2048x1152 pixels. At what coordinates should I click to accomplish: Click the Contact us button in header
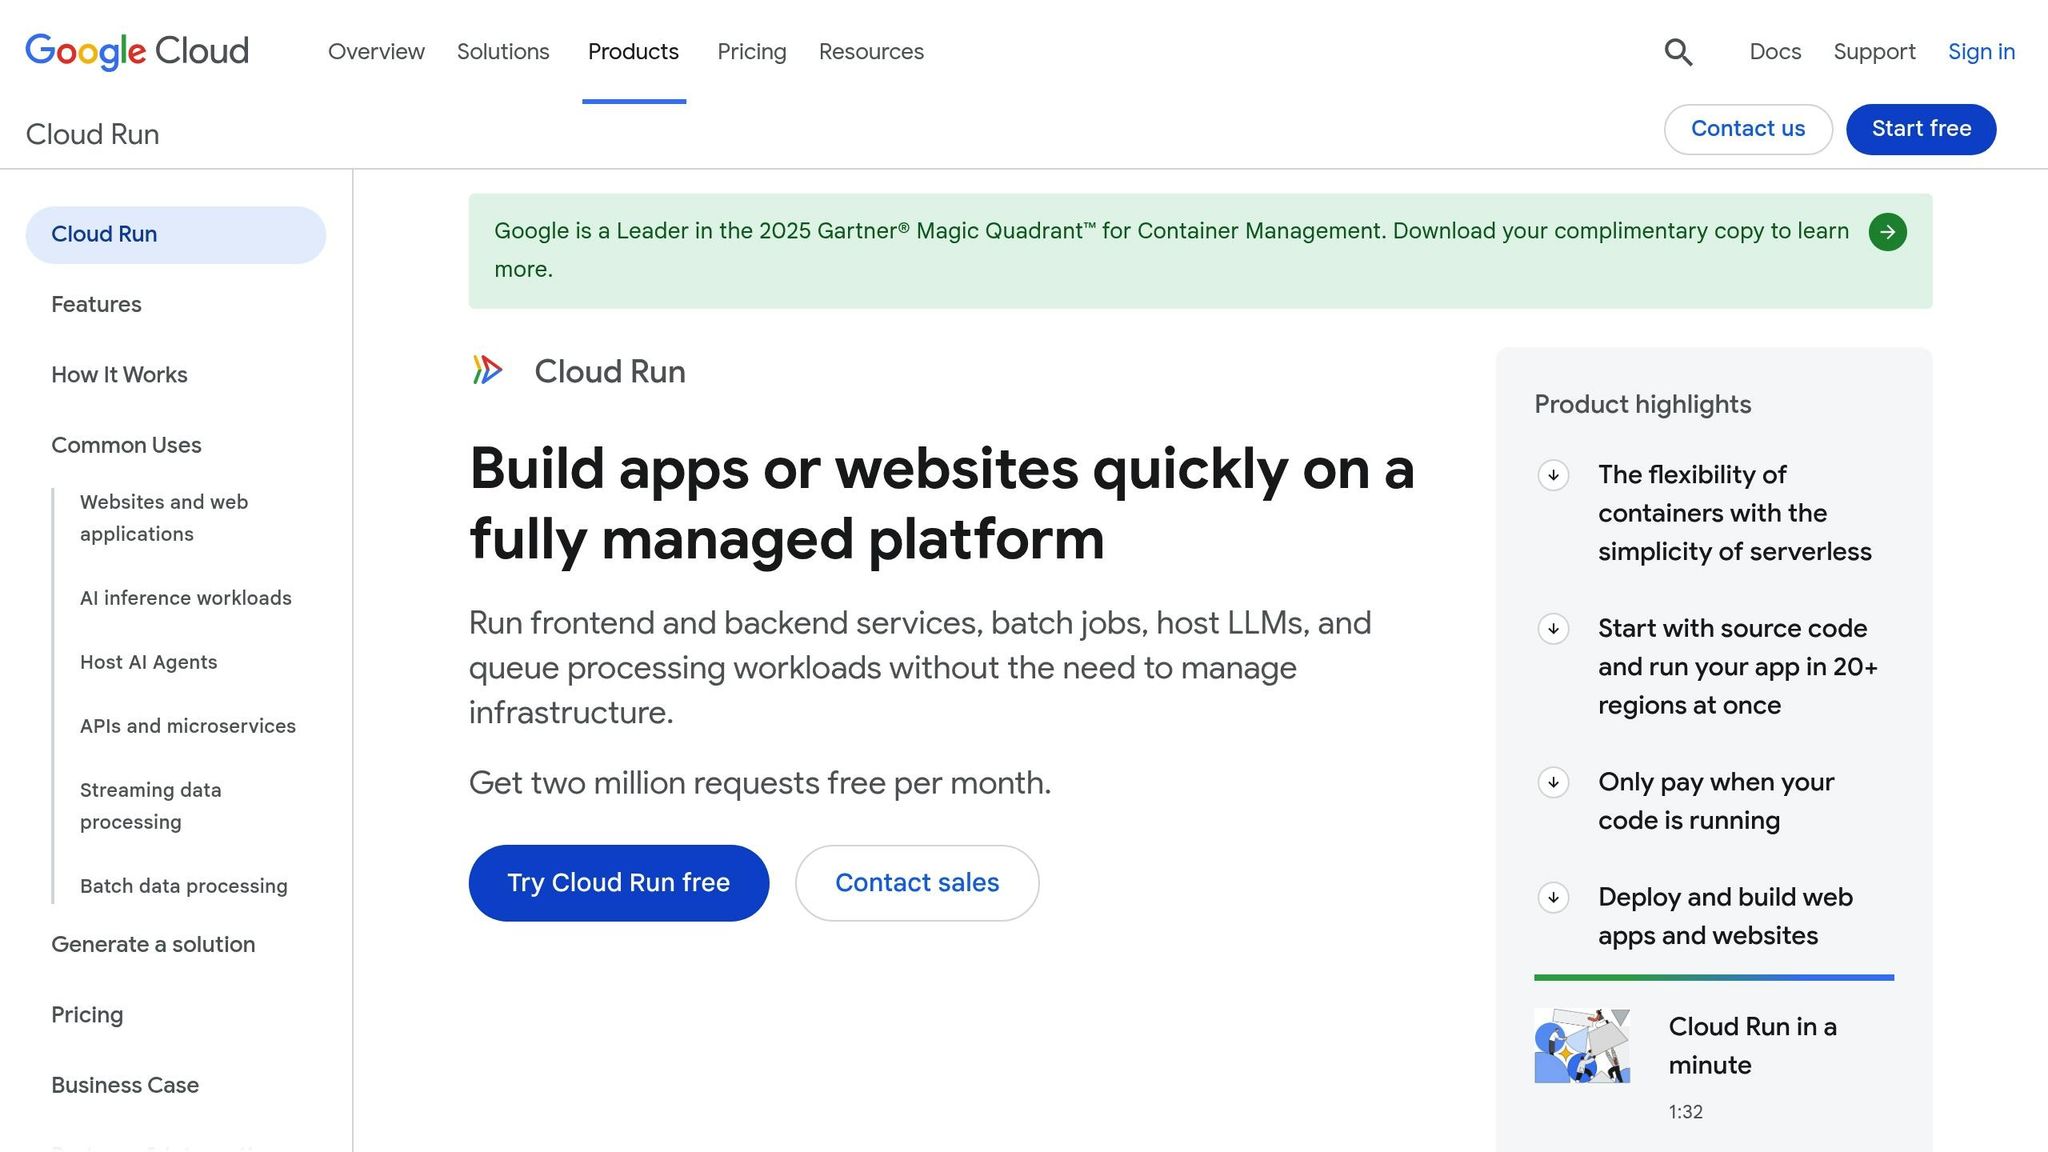[1747, 129]
